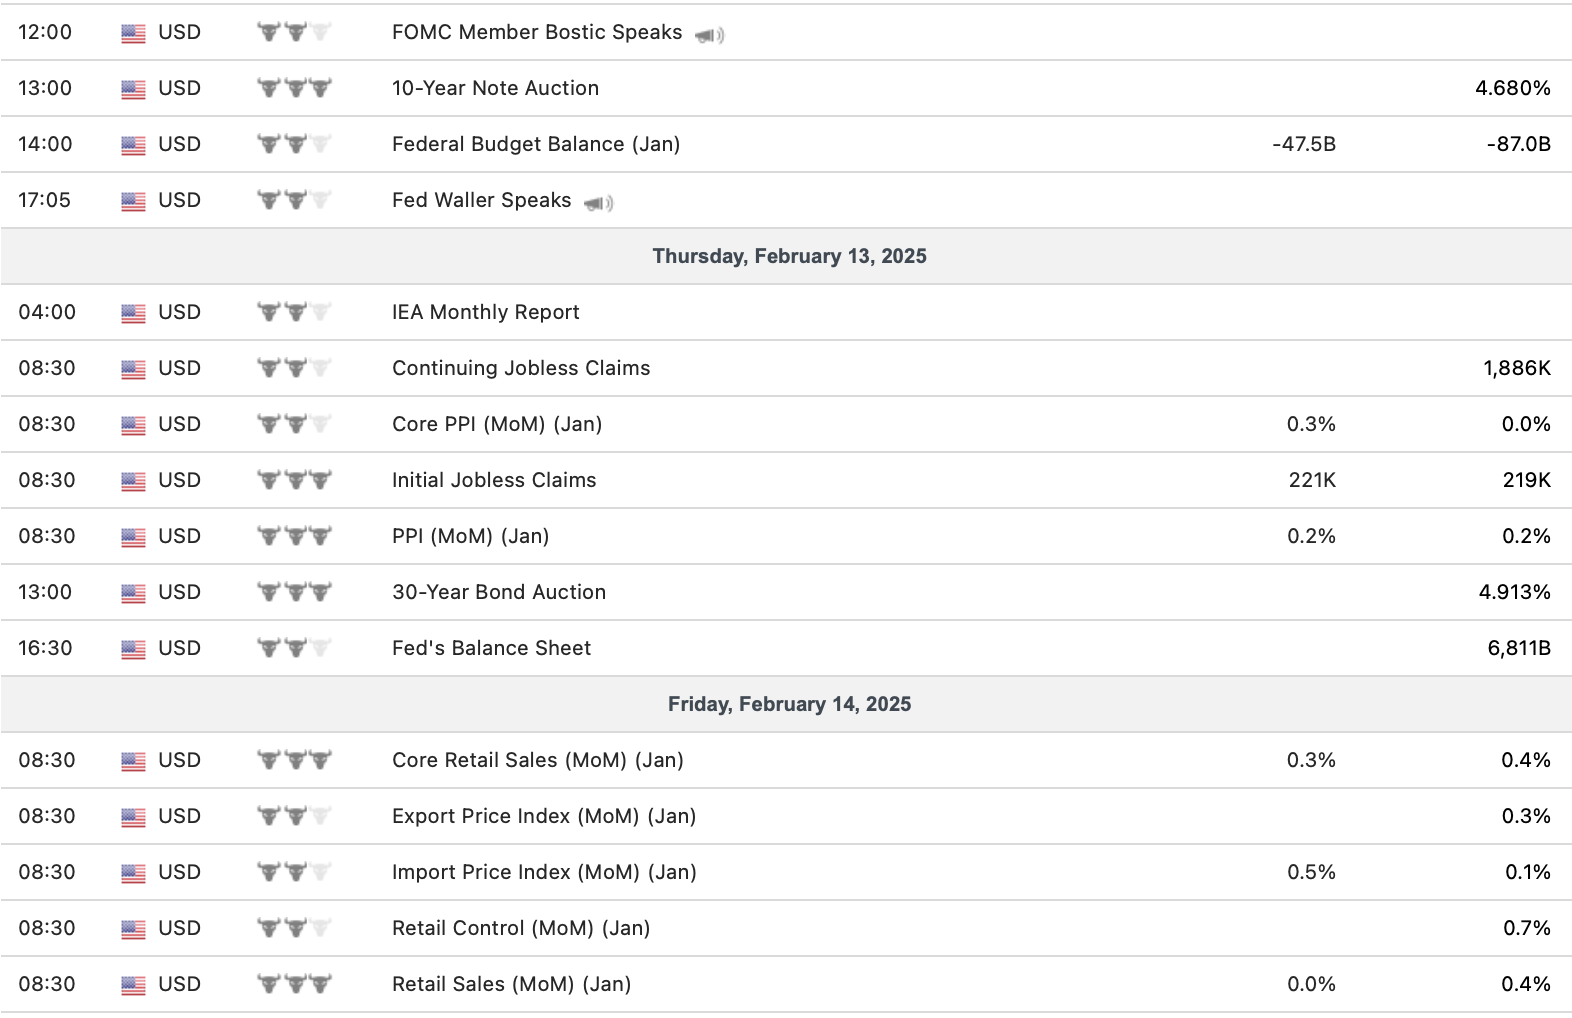Open Import Price Index (MoM) event
1572x1018 pixels.
543,872
